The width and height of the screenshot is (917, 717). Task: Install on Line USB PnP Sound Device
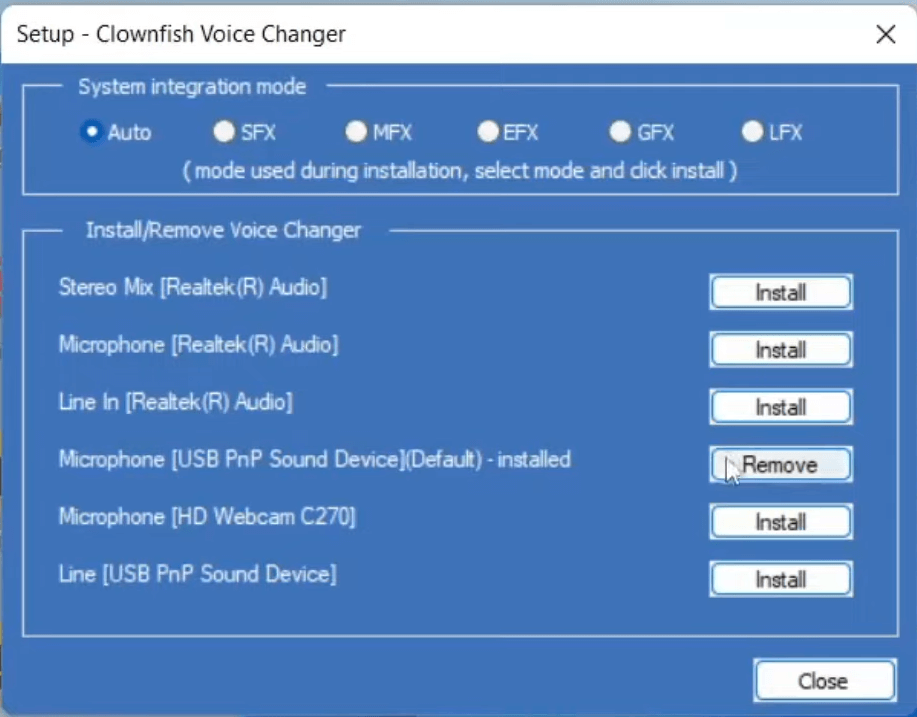tap(780, 580)
